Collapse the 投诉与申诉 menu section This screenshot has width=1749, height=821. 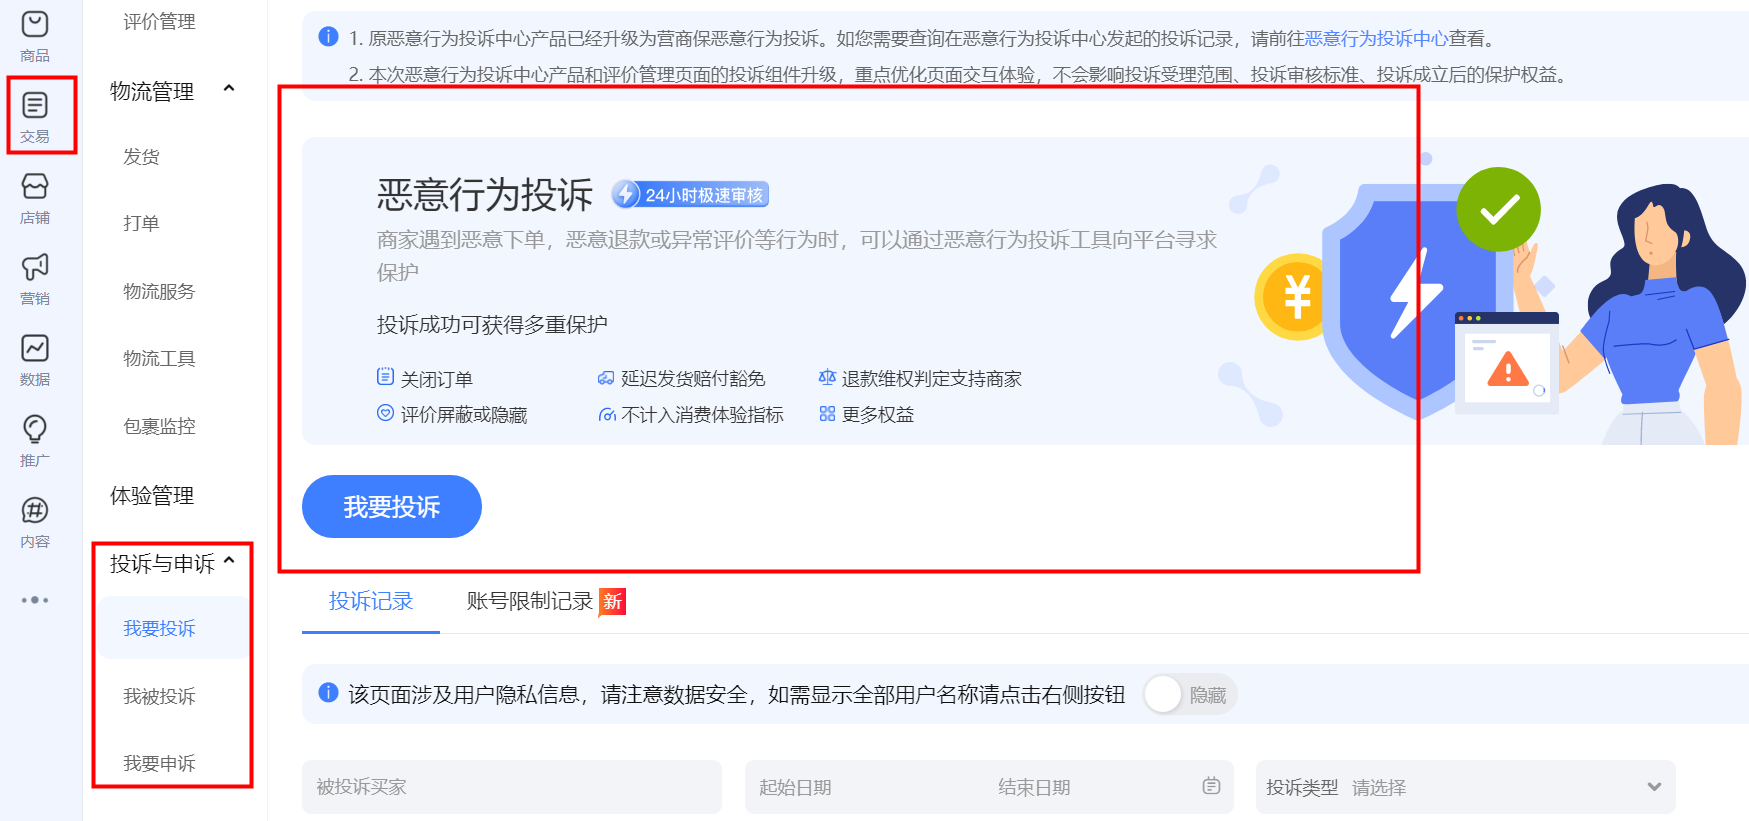coord(229,562)
